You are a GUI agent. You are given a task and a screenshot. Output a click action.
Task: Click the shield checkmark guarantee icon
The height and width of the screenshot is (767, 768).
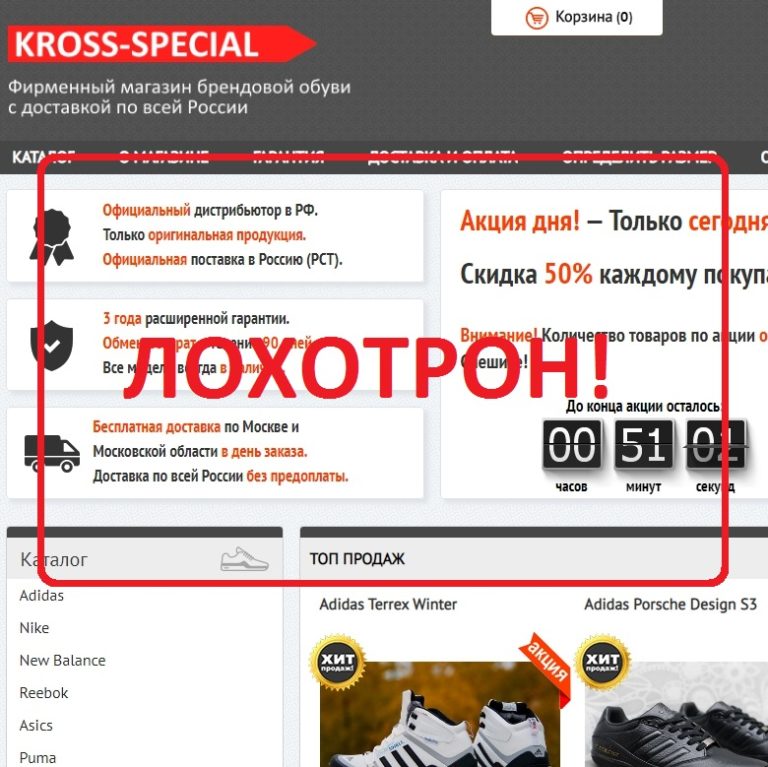point(51,345)
